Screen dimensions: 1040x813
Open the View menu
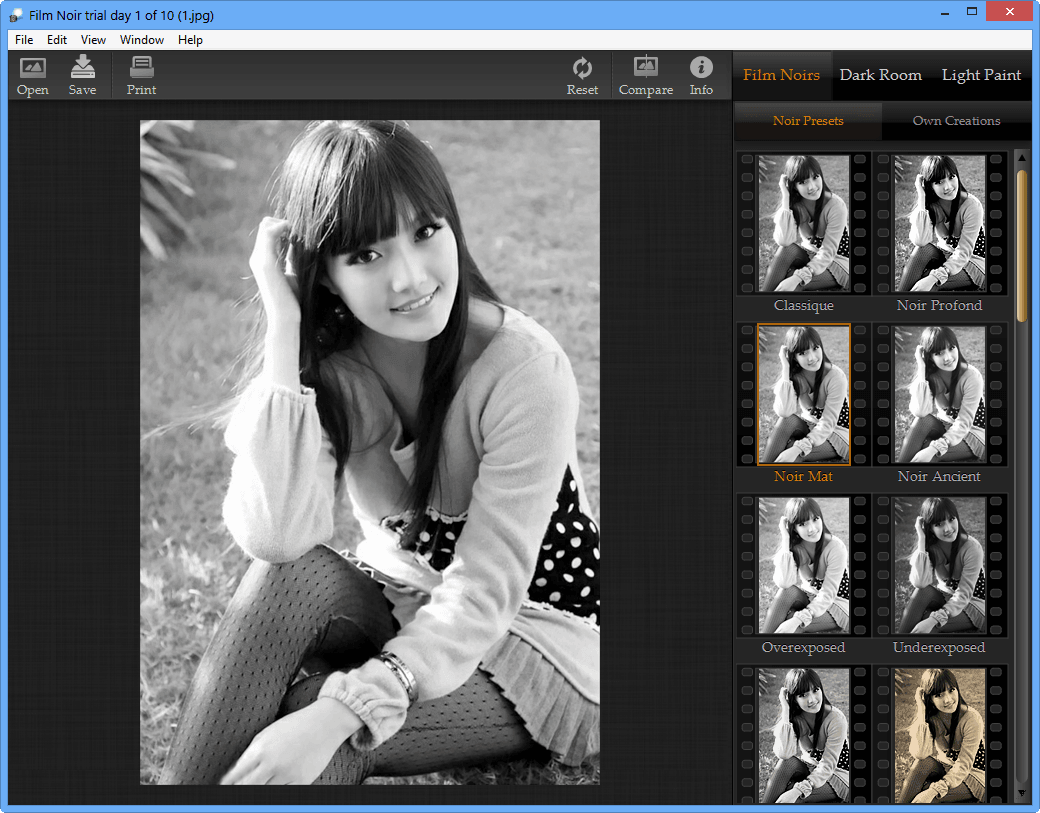pyautogui.click(x=93, y=40)
